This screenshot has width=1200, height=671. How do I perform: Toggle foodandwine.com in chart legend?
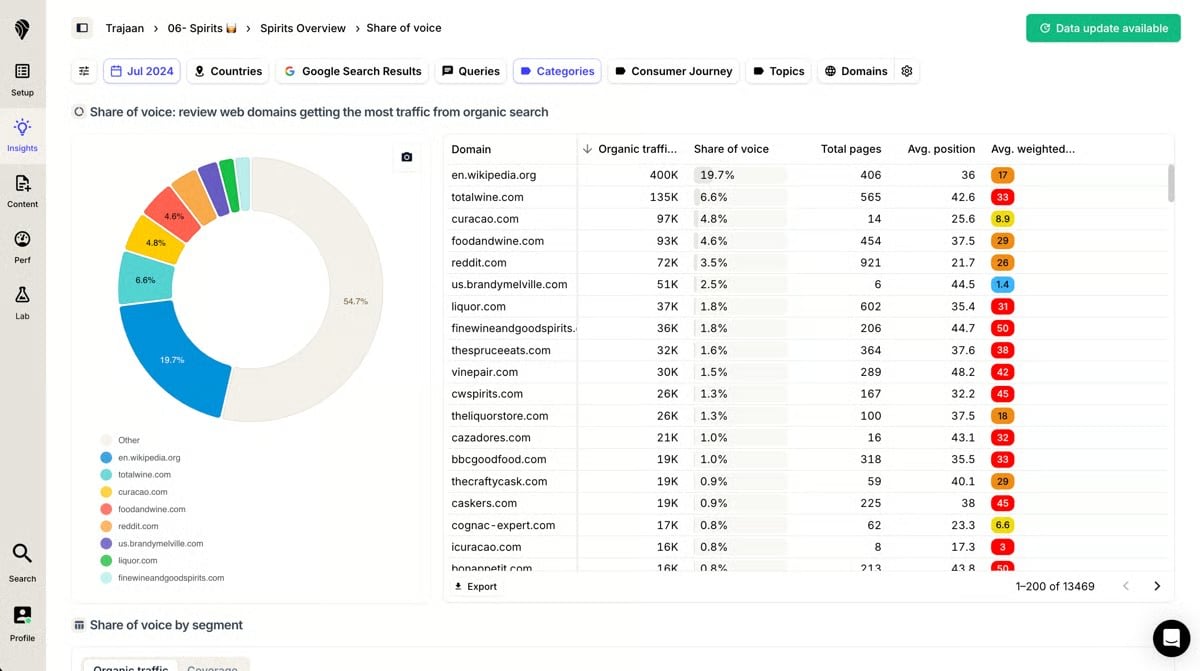[x=142, y=509]
